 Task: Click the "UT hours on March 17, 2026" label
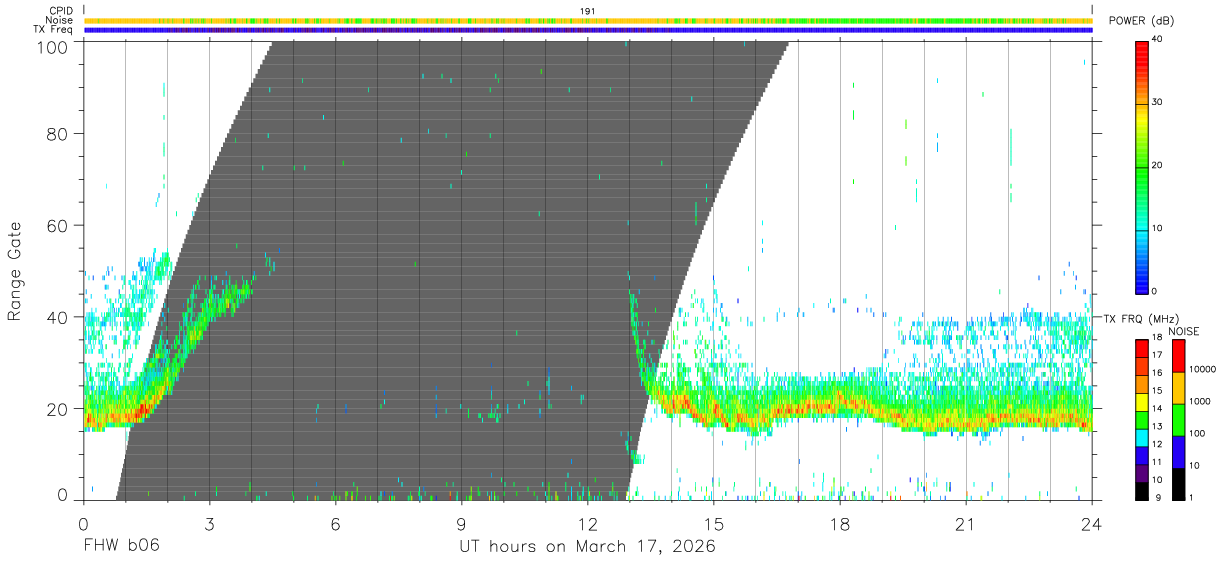(x=587, y=548)
